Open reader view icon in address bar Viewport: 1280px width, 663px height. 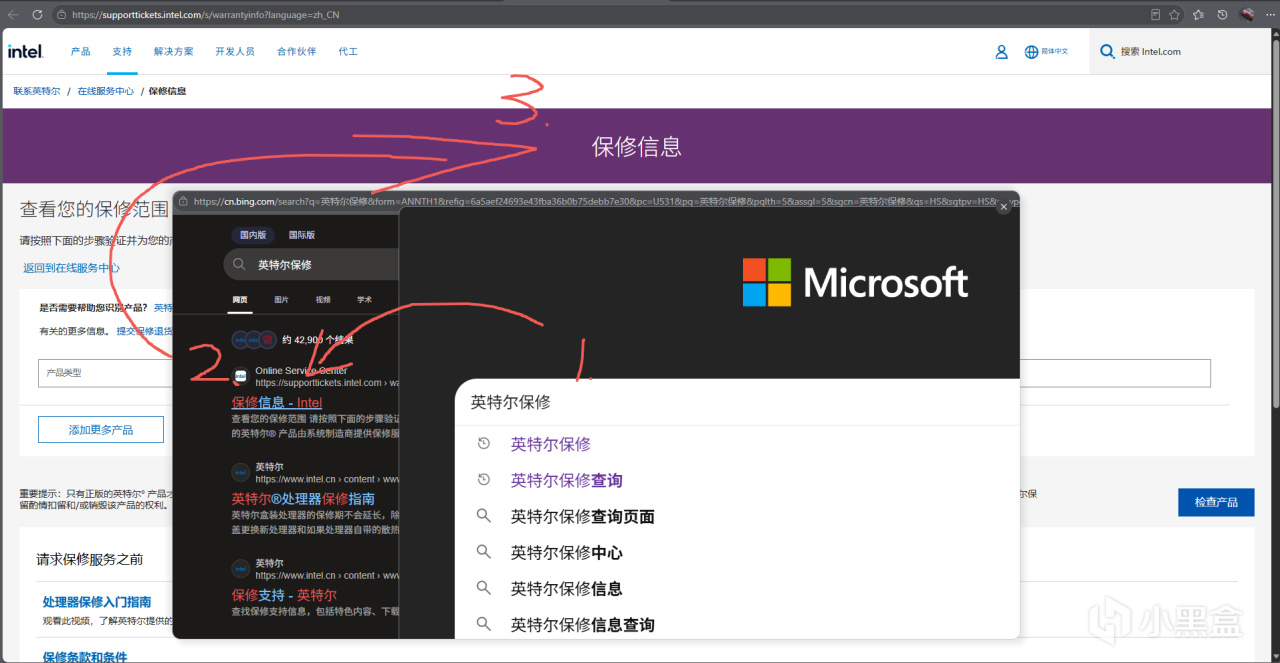coord(1156,15)
